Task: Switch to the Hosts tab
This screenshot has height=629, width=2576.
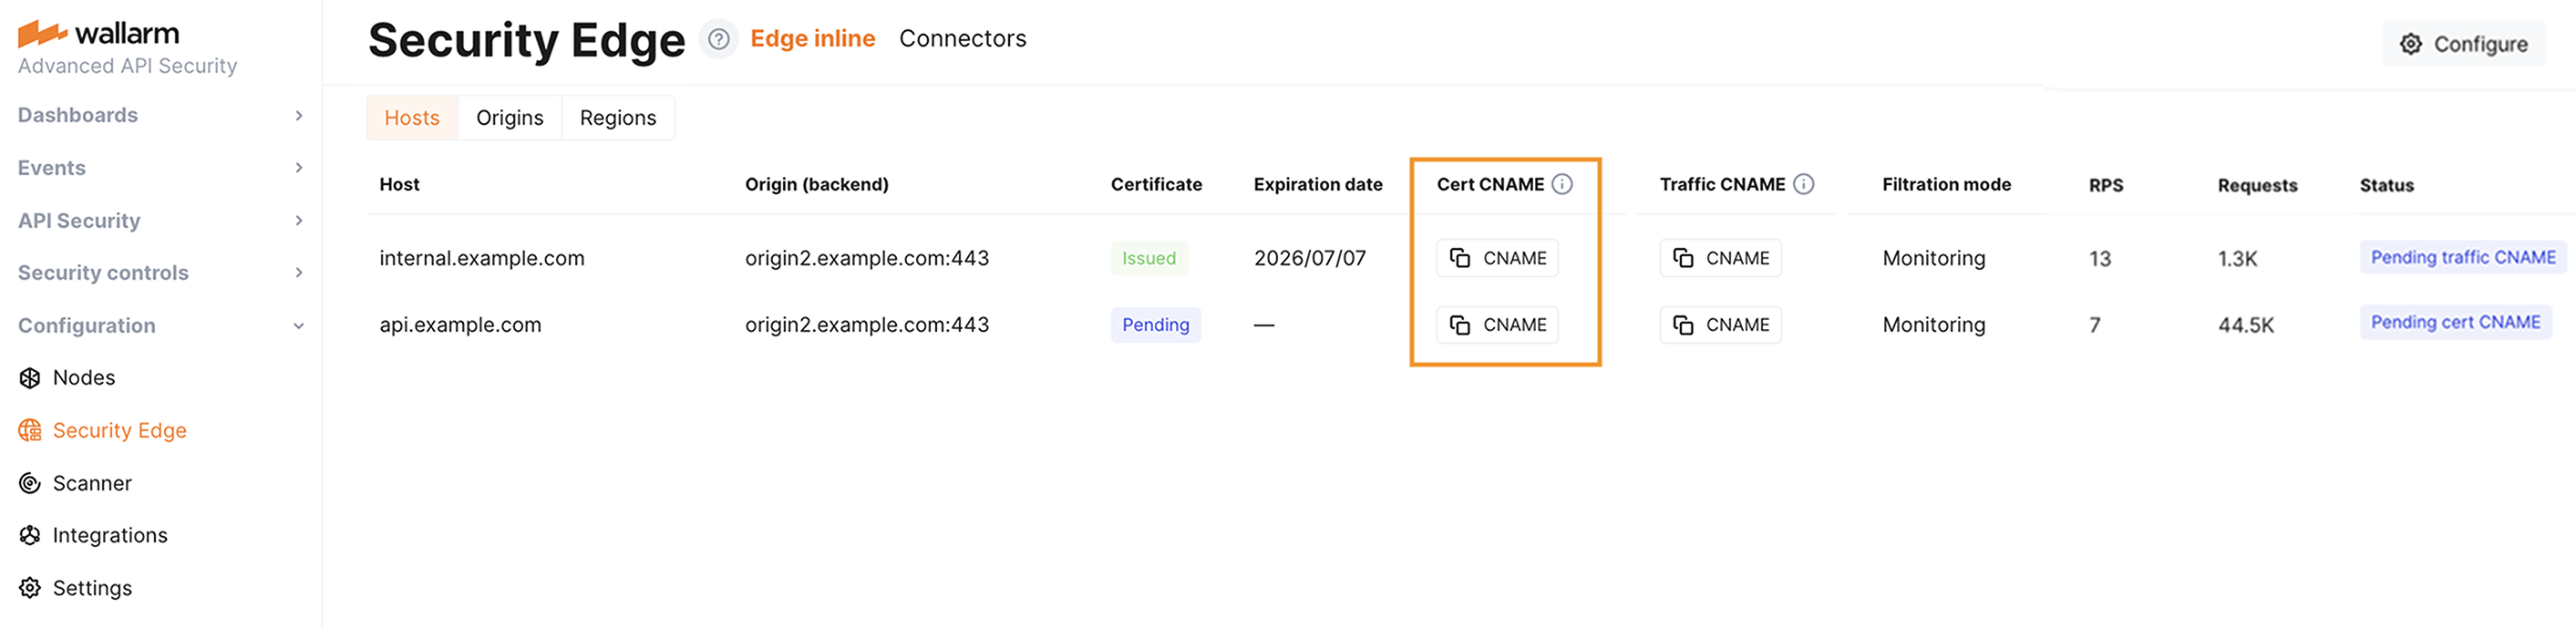Action: (x=412, y=118)
